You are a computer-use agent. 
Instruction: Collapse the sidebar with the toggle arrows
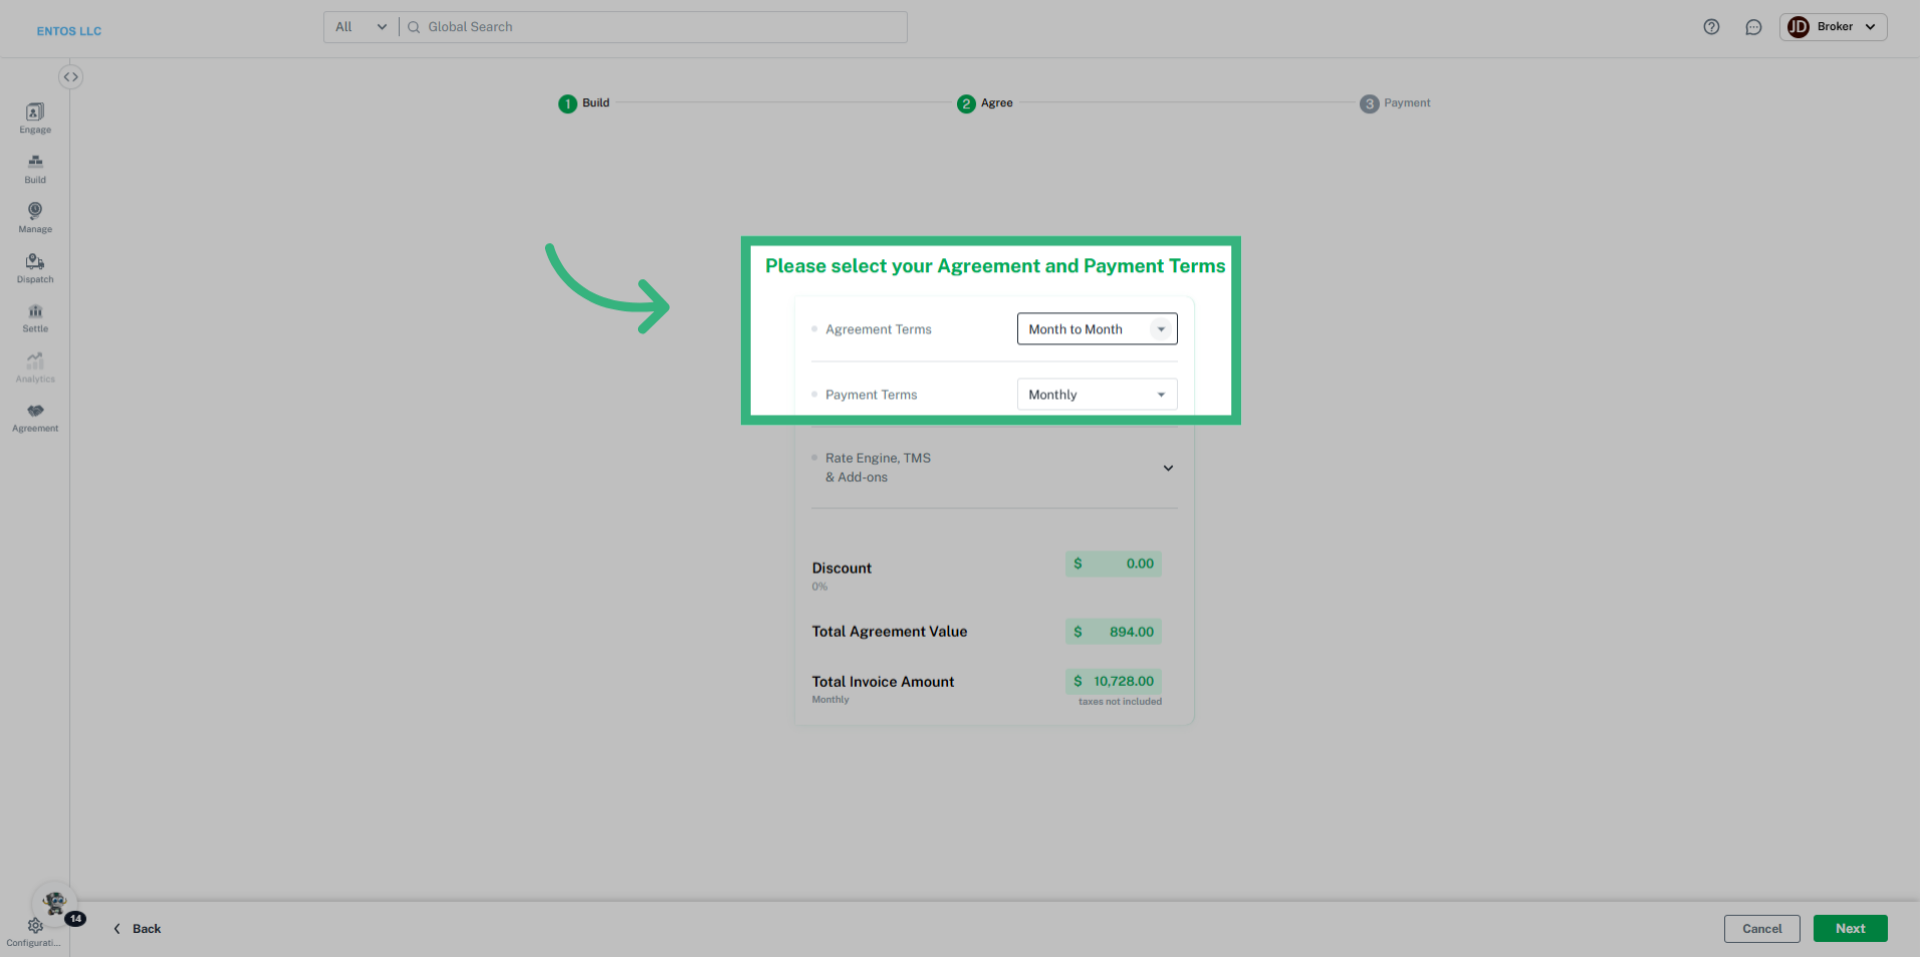[x=70, y=77]
